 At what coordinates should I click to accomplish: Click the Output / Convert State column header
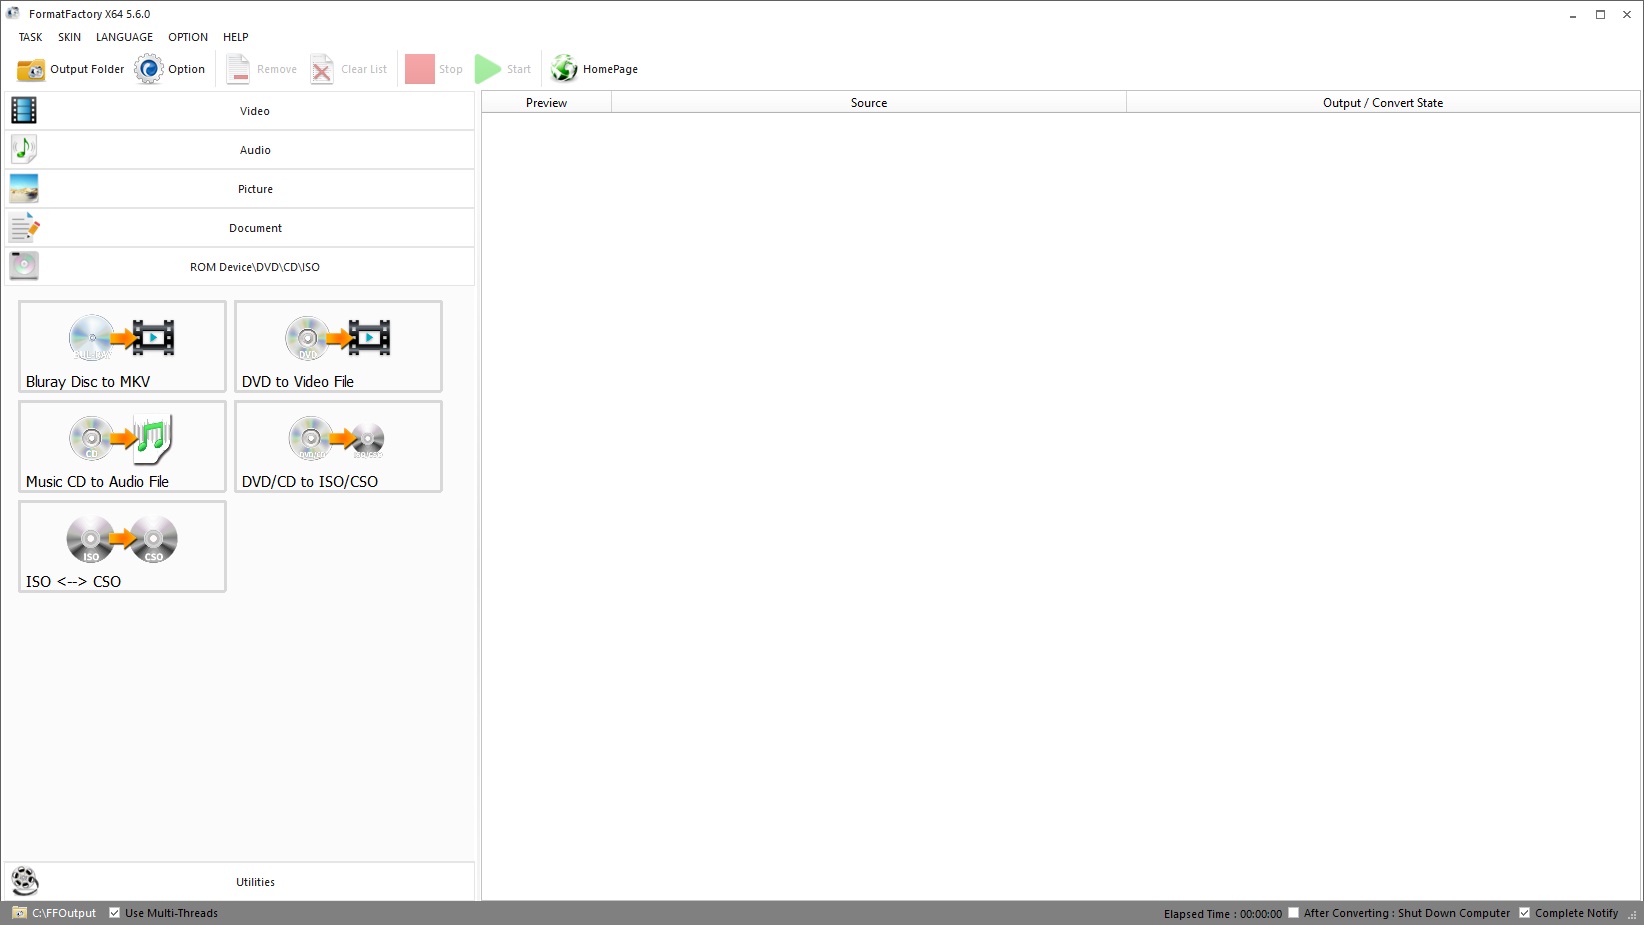pos(1383,102)
